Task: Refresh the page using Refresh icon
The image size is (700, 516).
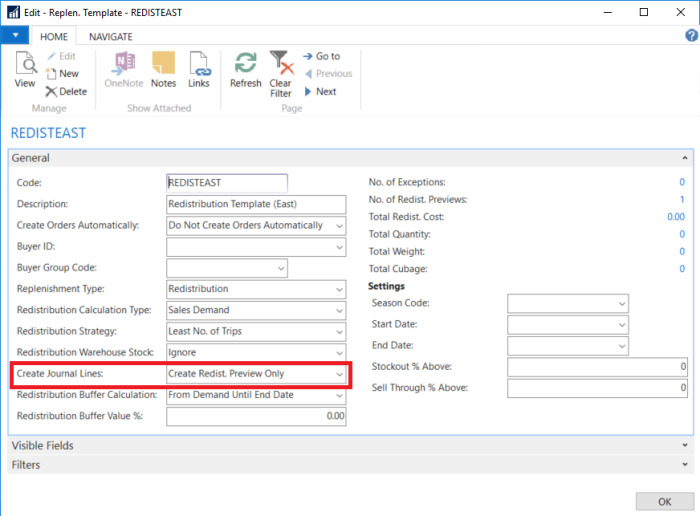Action: [245, 71]
